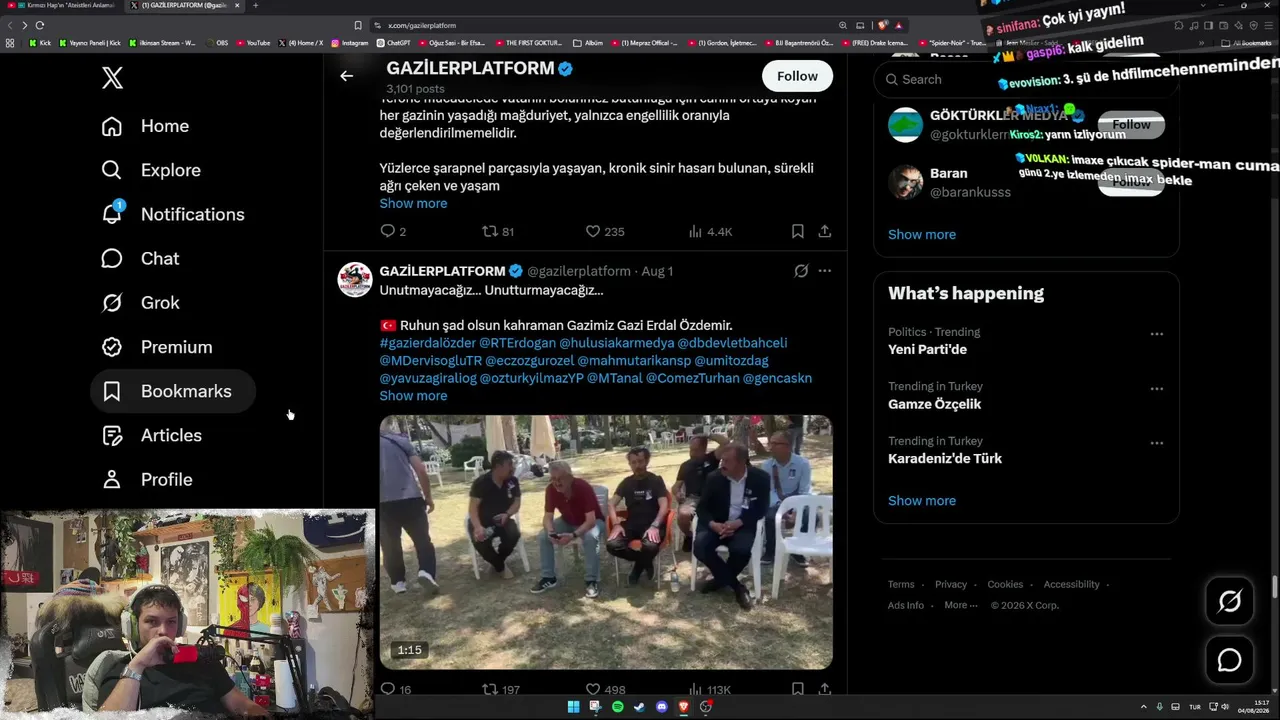Open Home in the X sidebar
This screenshot has height=720, width=1280.
145,126
